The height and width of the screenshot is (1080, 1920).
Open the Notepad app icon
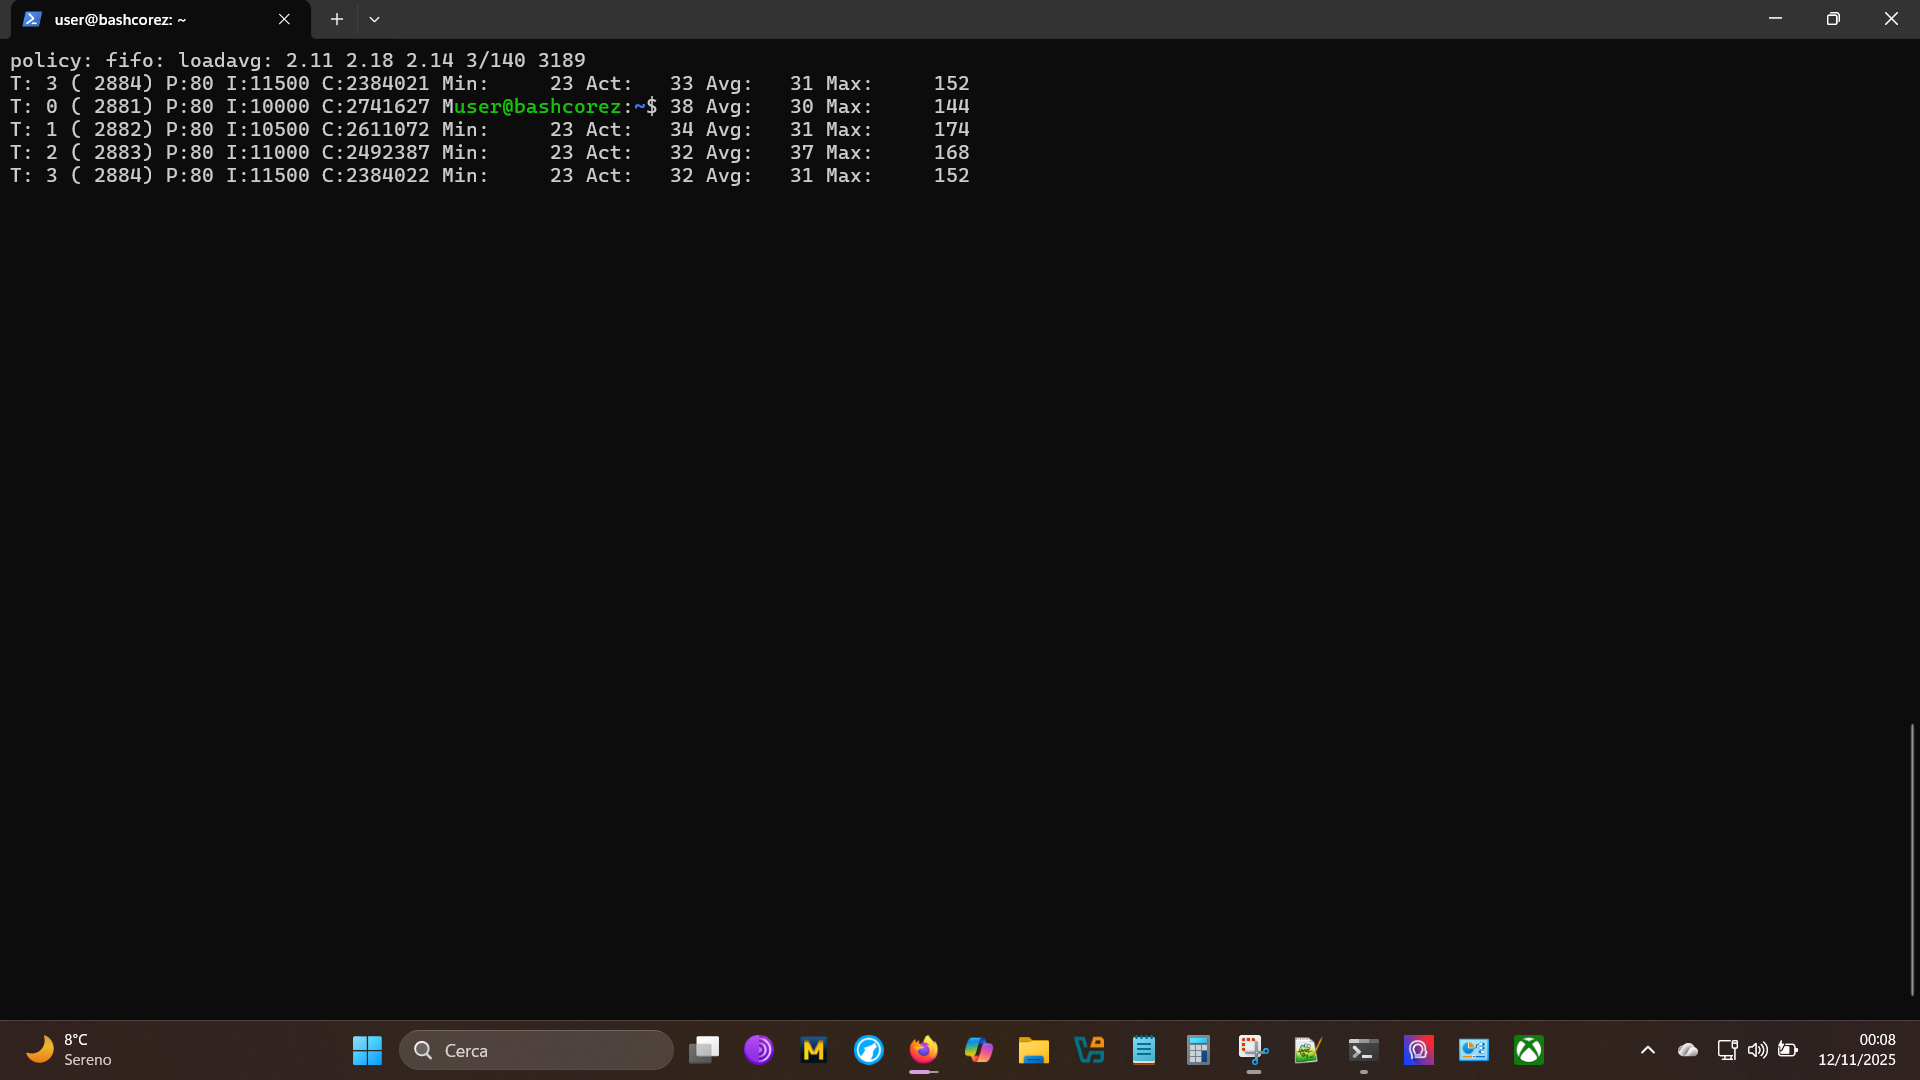1143,1050
